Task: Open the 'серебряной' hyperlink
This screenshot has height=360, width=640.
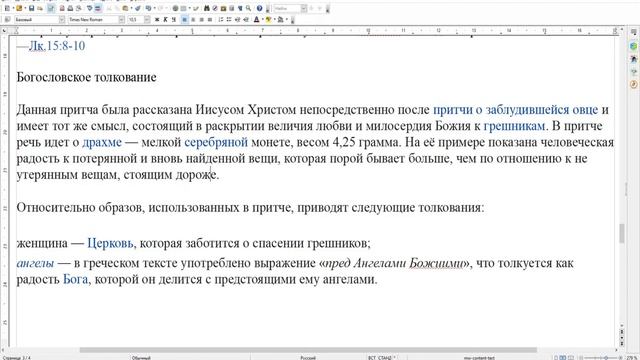Action: [x=216, y=142]
